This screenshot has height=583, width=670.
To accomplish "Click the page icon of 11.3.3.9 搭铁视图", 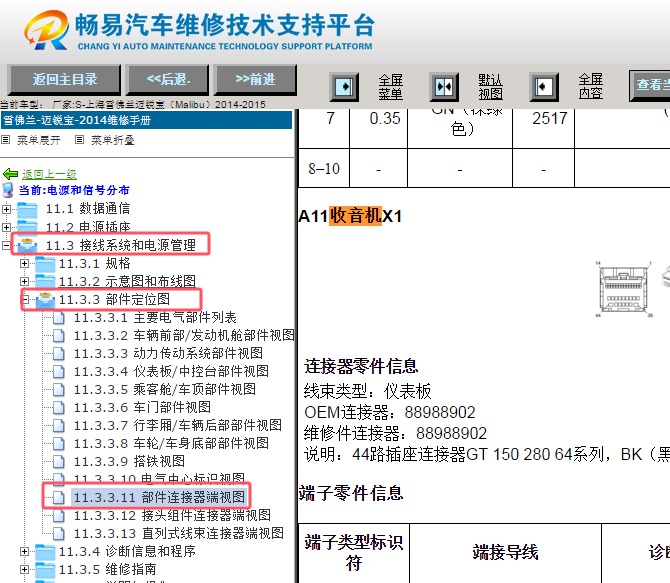I will pos(59,462).
